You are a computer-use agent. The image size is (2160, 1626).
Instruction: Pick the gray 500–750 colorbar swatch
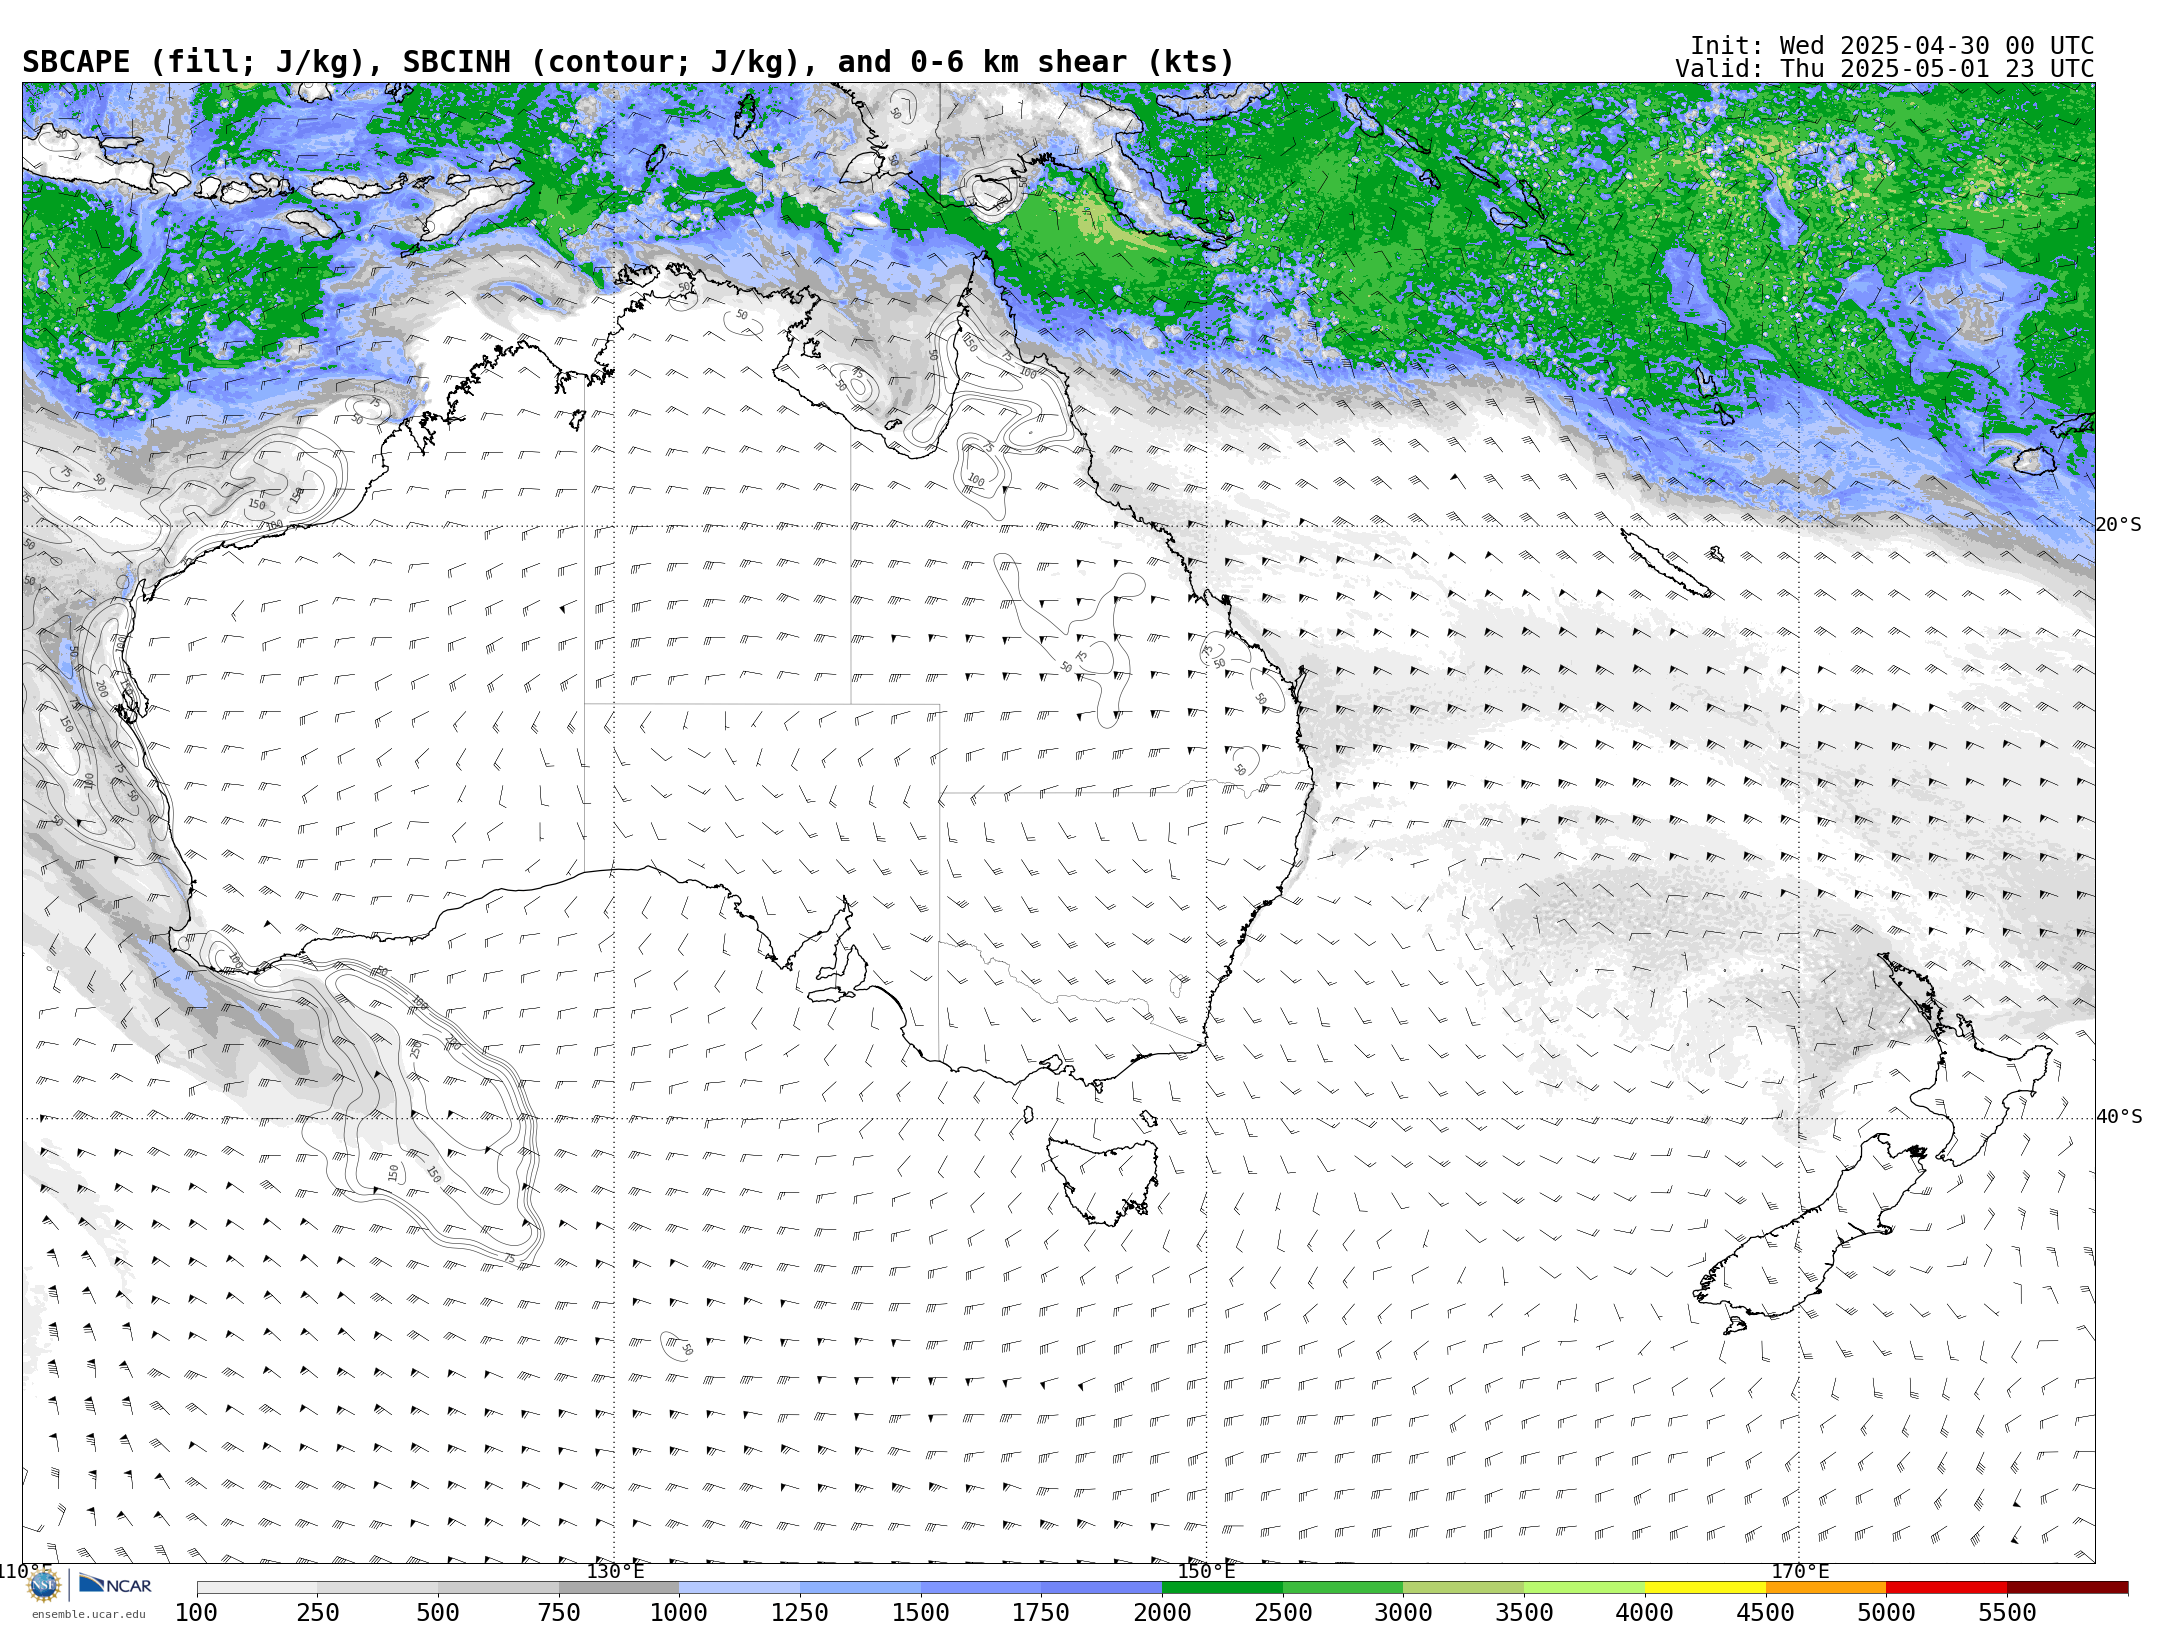click(x=498, y=1588)
